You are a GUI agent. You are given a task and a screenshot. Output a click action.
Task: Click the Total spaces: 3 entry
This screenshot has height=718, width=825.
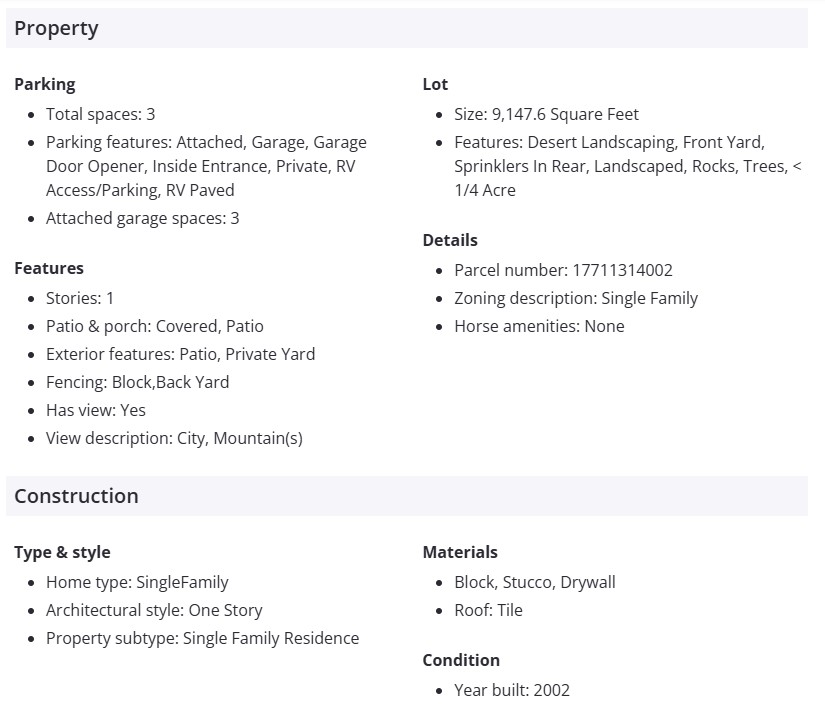pyautogui.click(x=100, y=114)
